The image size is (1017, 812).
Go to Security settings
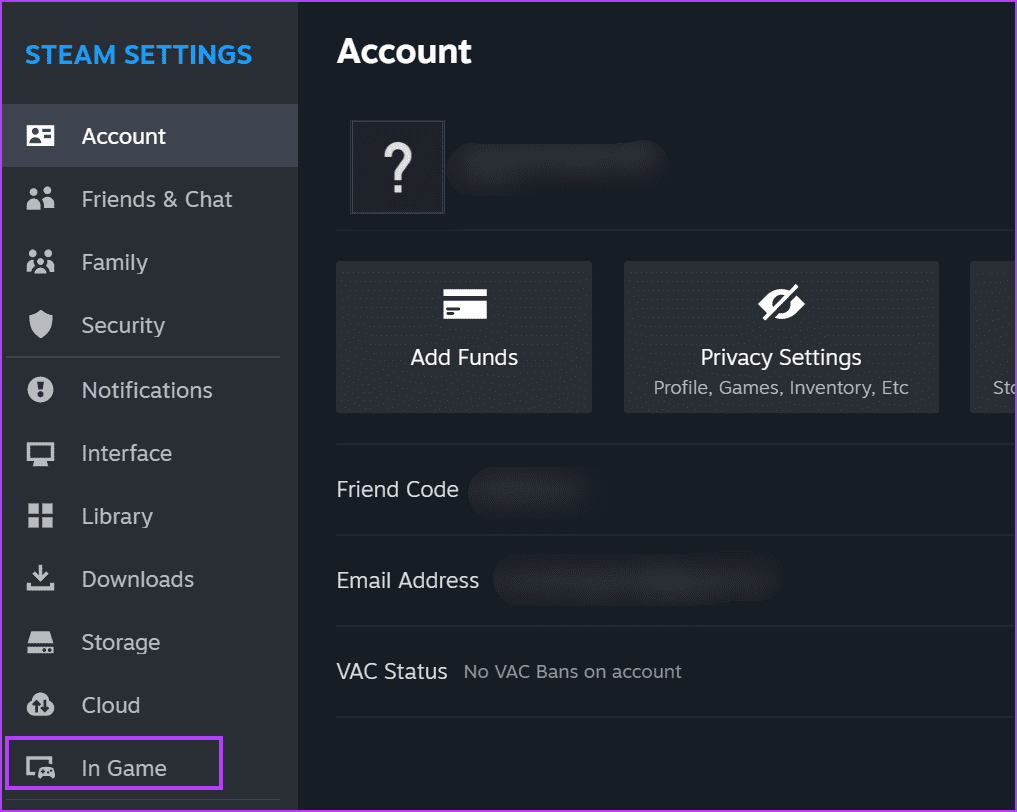point(150,325)
